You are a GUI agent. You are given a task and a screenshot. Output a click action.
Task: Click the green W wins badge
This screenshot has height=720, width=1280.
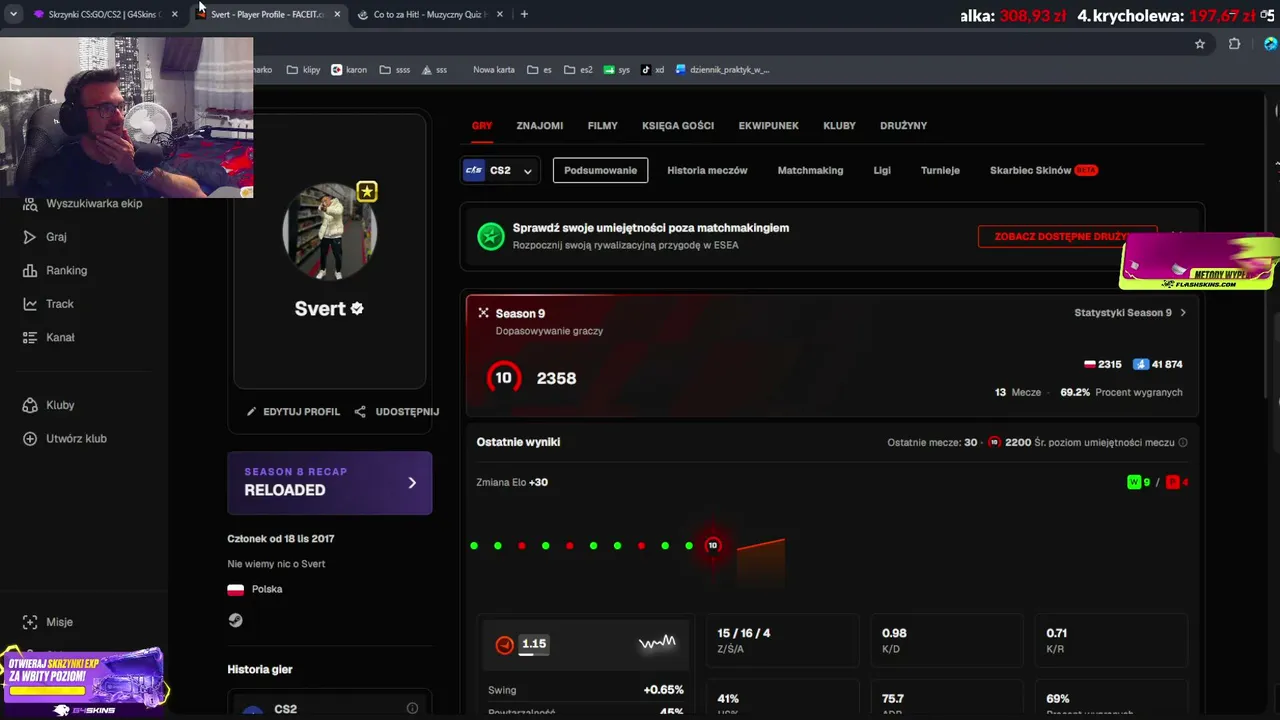(1134, 482)
